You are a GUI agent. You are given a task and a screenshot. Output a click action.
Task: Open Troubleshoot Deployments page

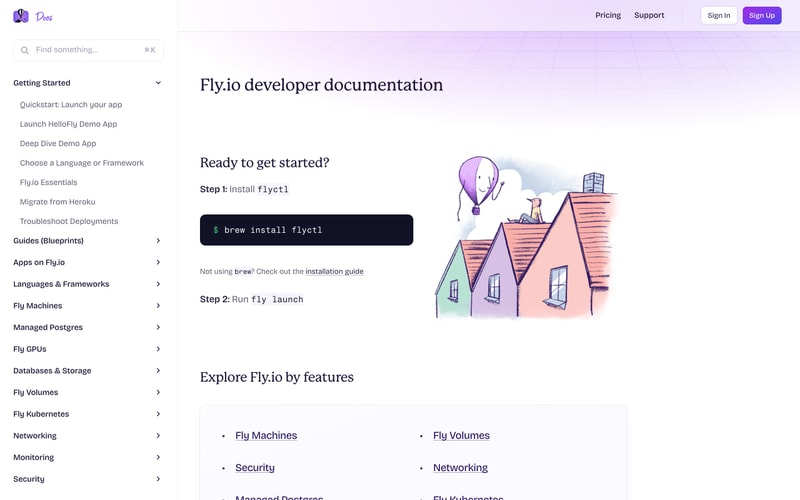[69, 221]
